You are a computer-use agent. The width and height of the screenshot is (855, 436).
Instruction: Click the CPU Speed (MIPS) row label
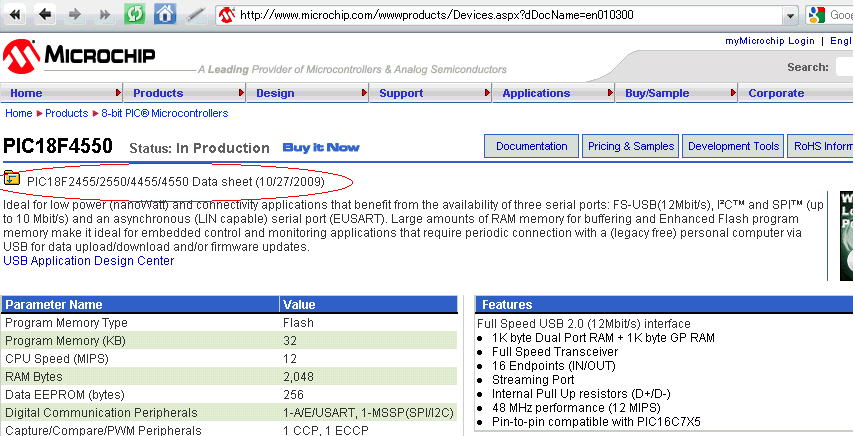point(57,359)
